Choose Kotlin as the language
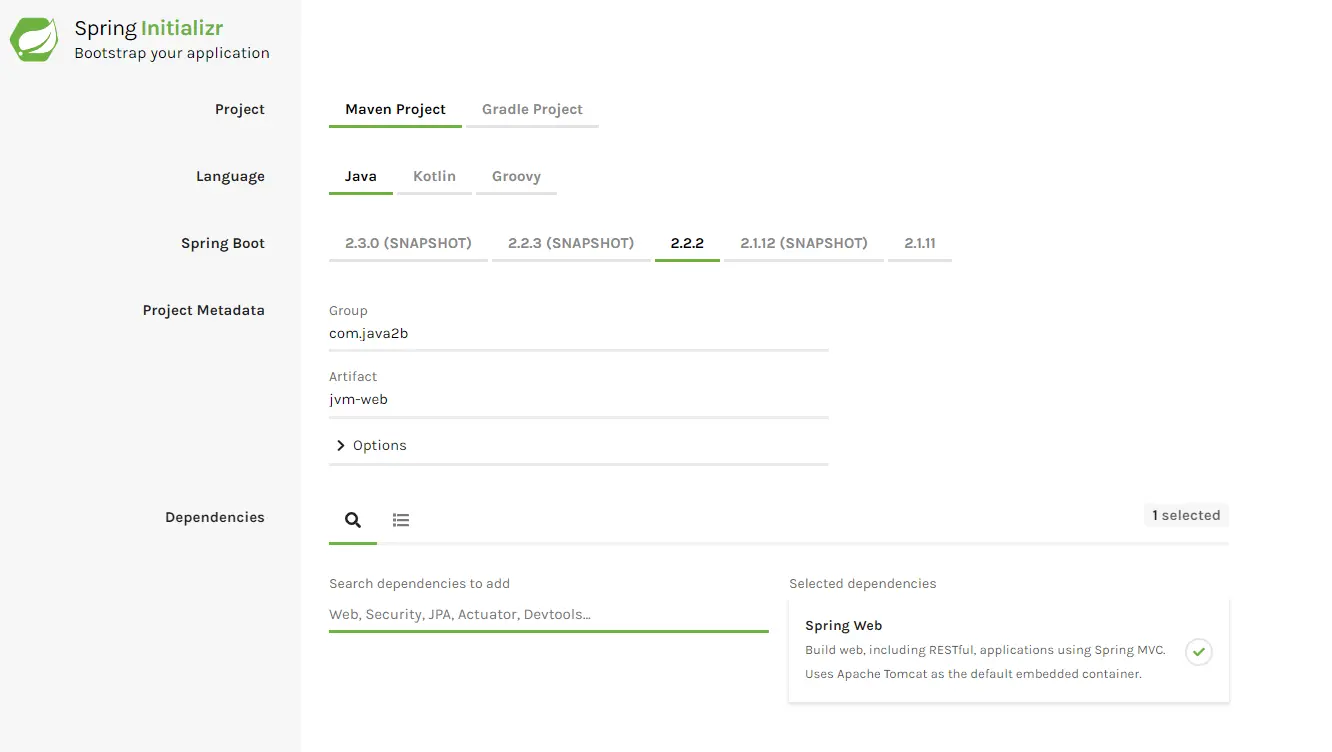 coord(434,177)
